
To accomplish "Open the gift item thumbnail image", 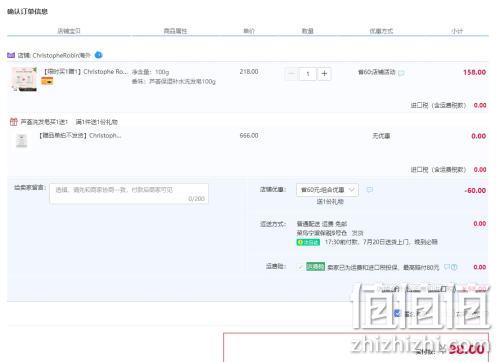I will click(22, 141).
